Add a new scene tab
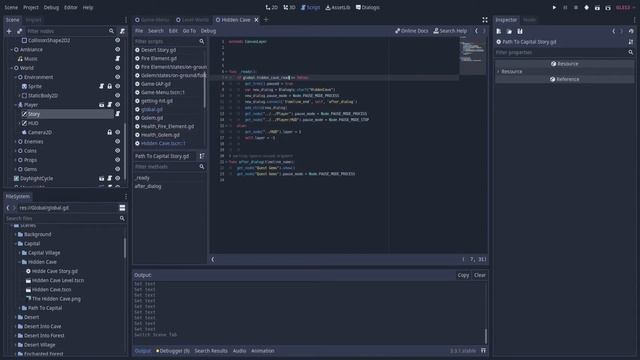Viewport: 640px width, 360px height. click(266, 20)
